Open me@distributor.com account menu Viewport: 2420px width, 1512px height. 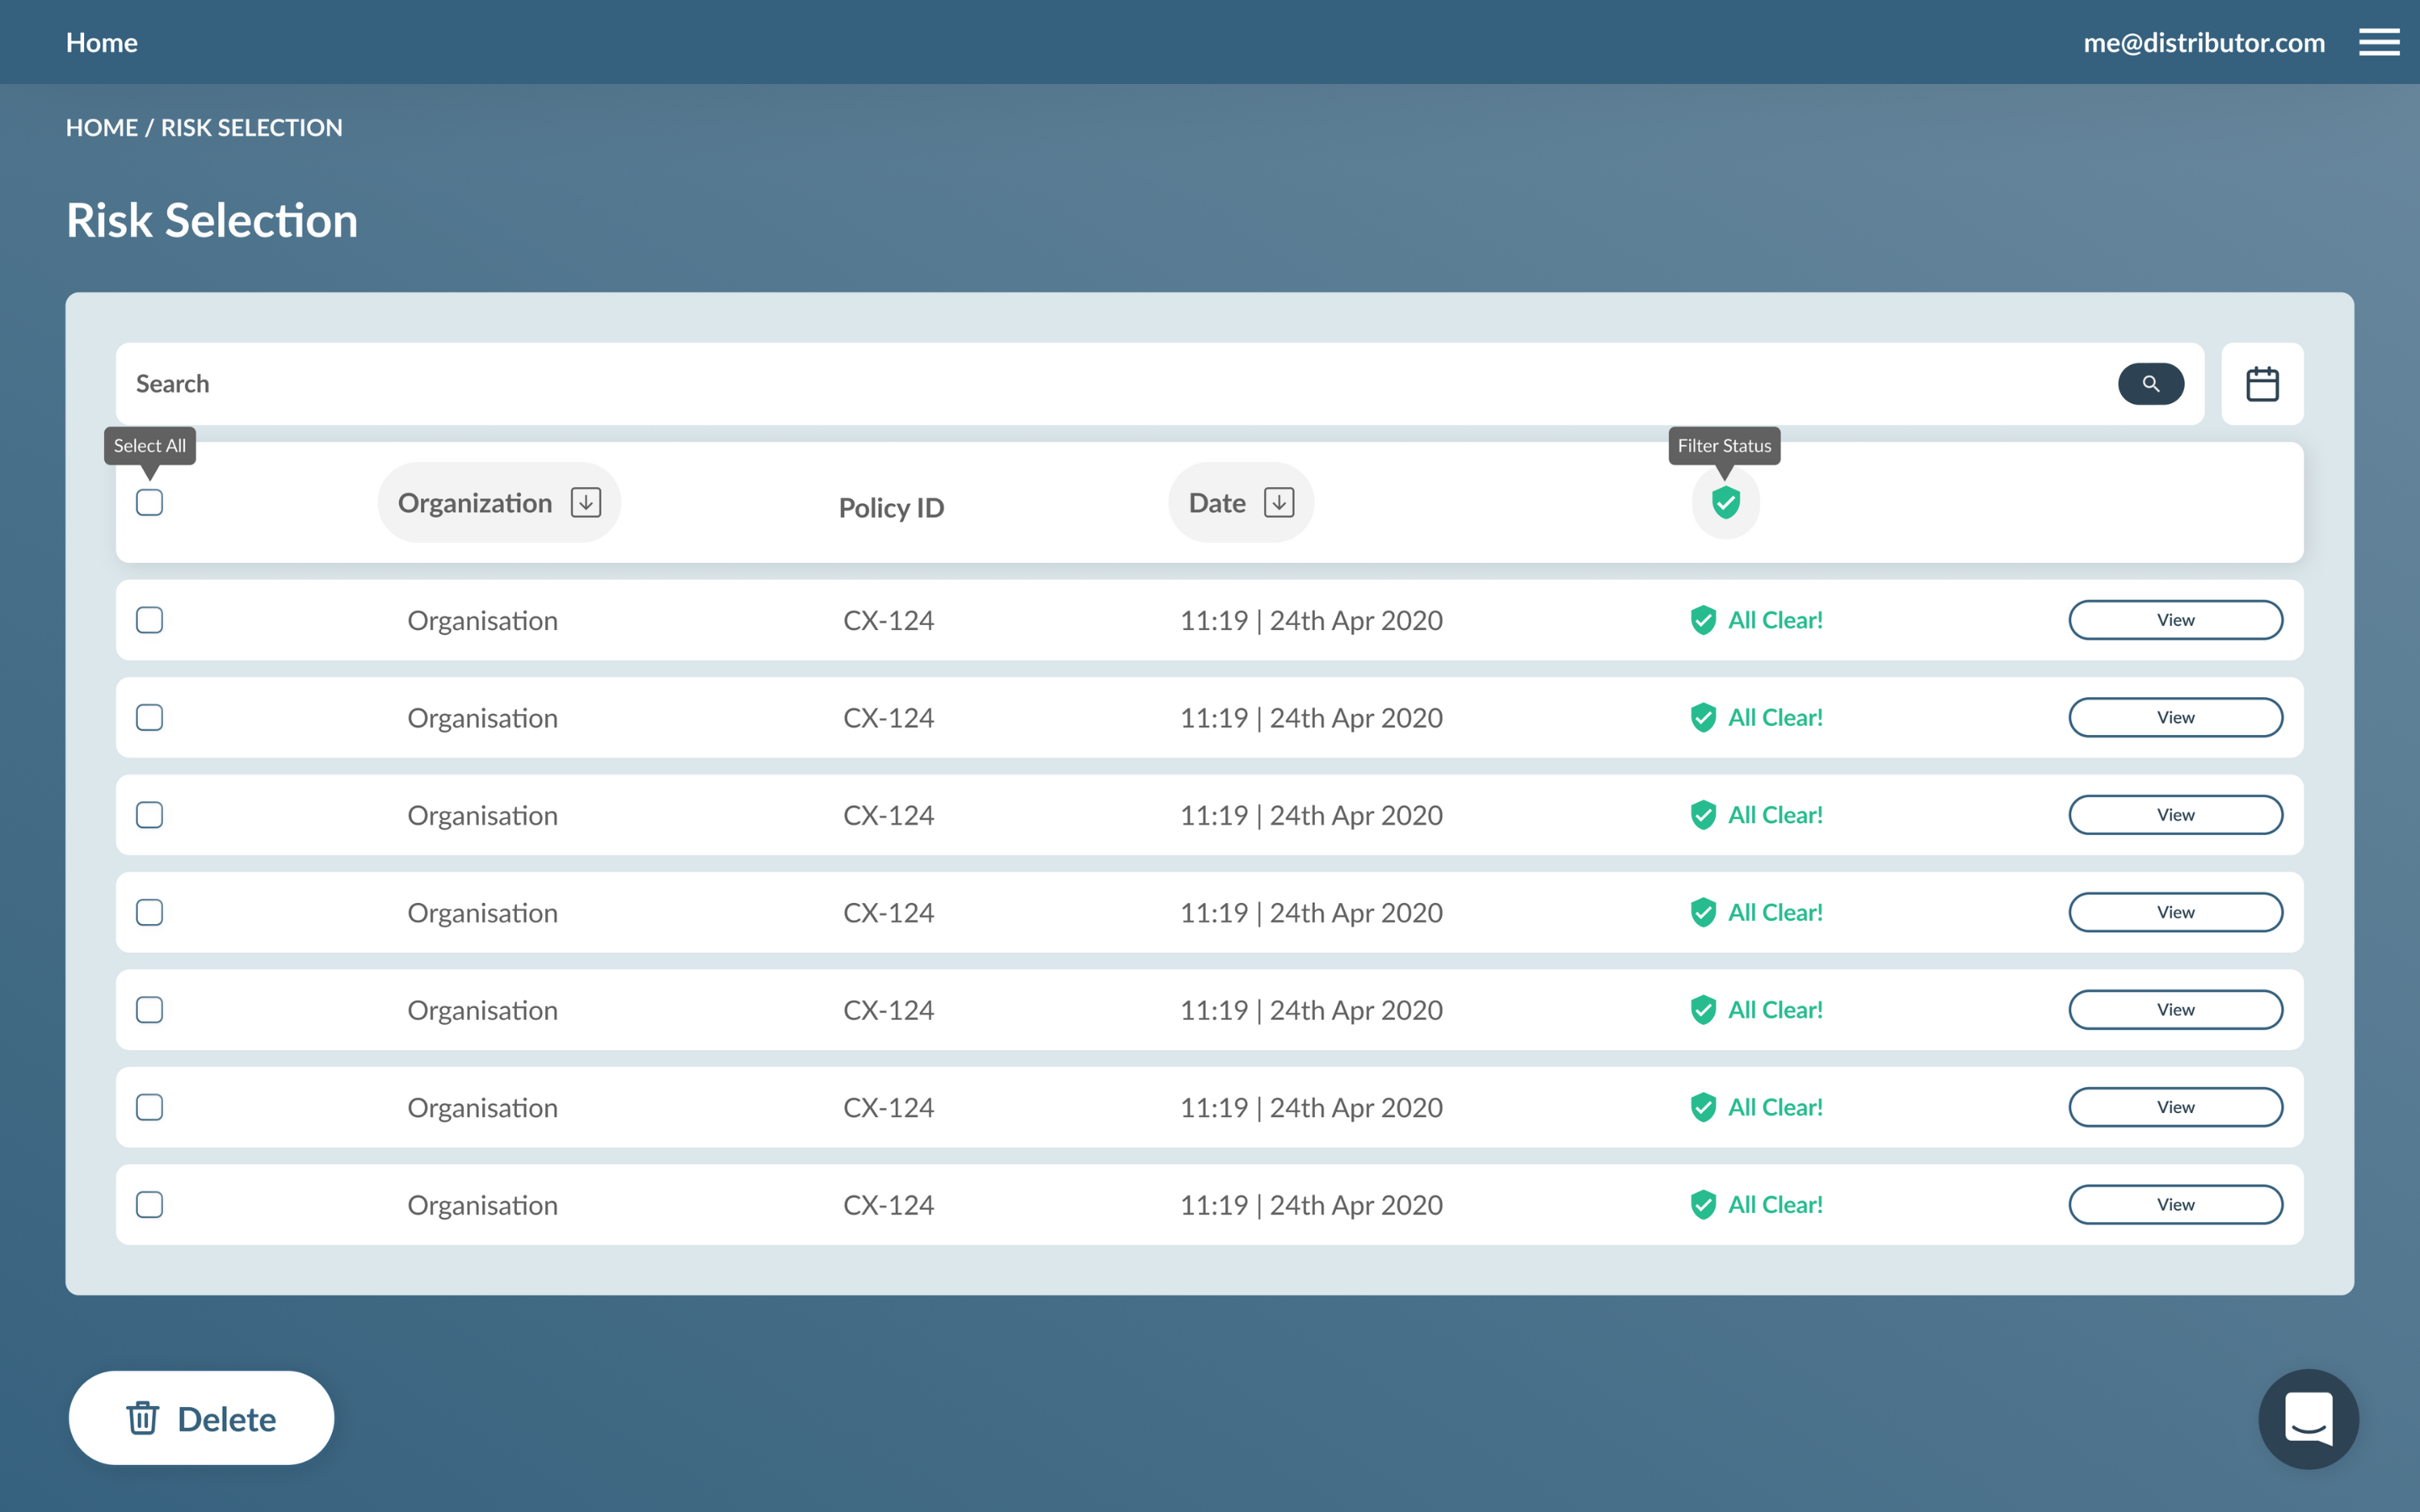tap(2203, 42)
